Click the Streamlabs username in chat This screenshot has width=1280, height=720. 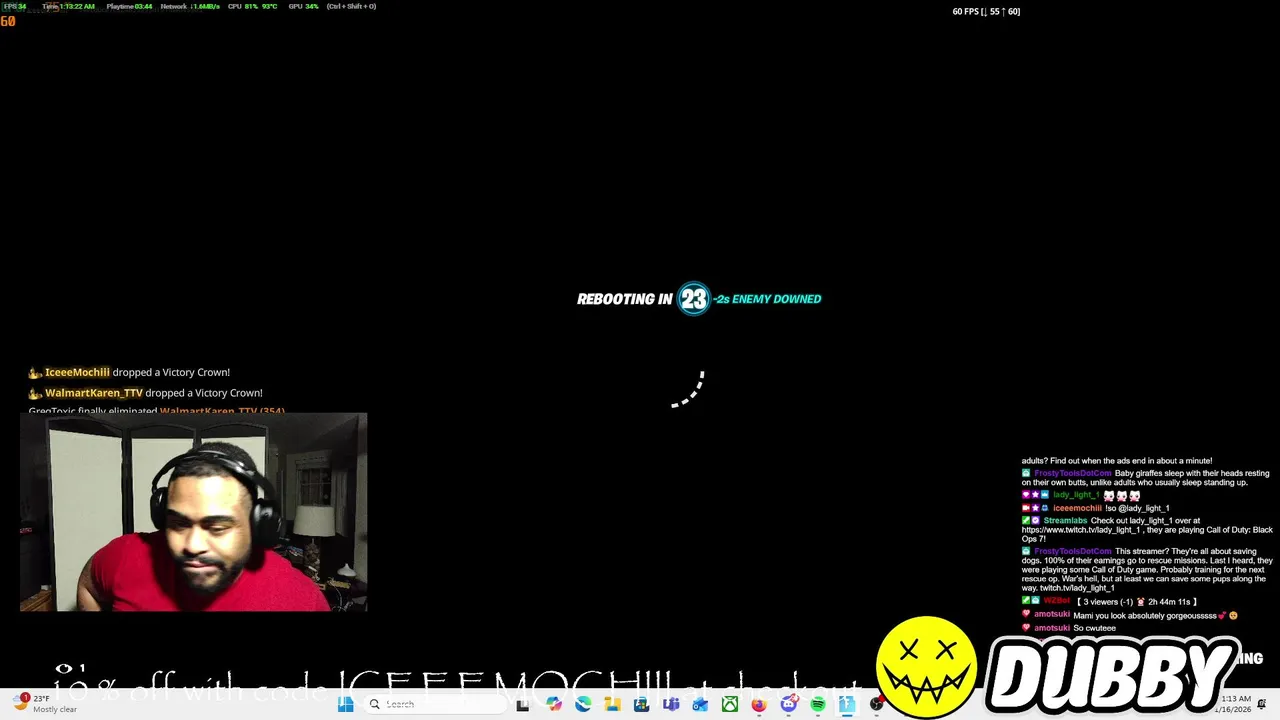pyautogui.click(x=1065, y=521)
